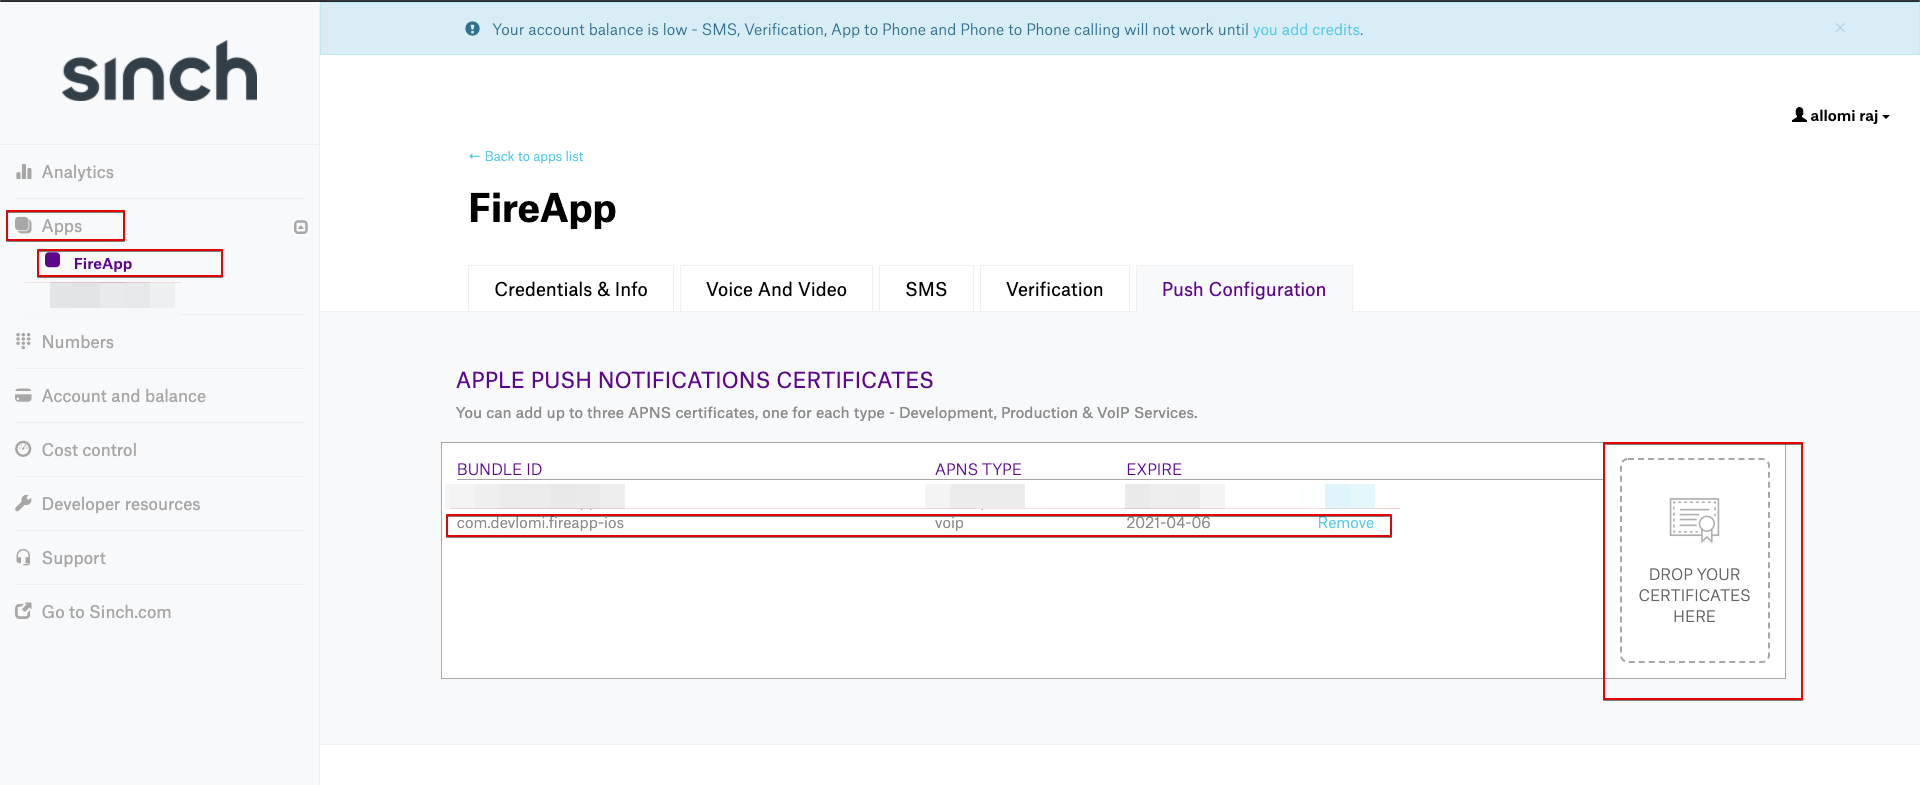
Task: Click the Analytics bar chart icon
Action: pyautogui.click(x=24, y=172)
